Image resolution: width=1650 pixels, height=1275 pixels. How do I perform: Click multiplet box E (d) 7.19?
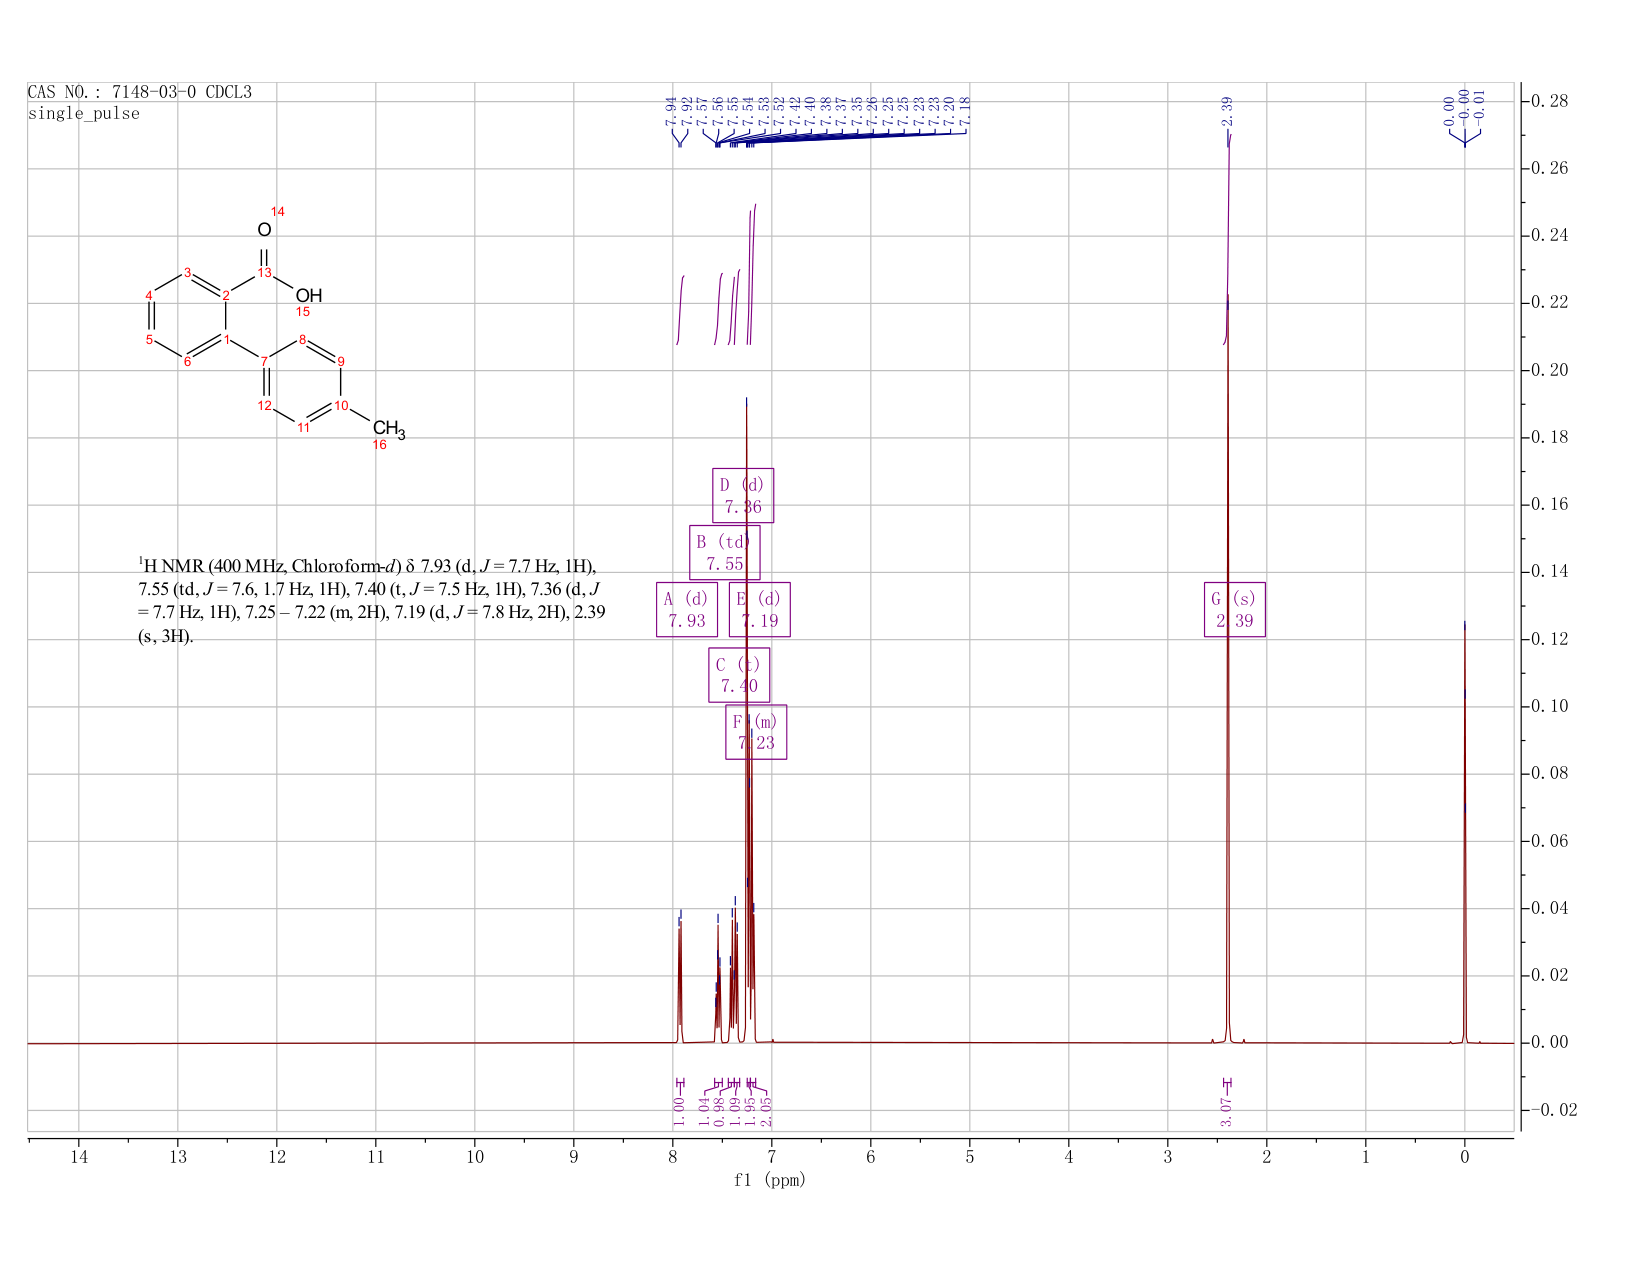(x=760, y=610)
